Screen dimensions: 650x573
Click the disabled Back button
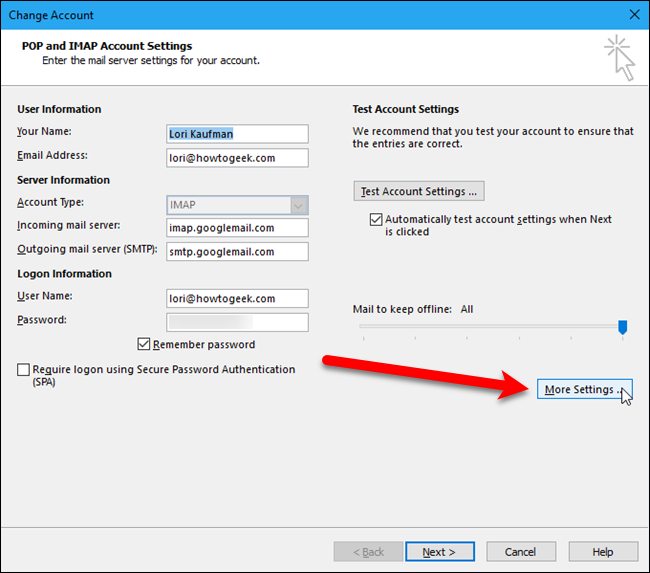tap(368, 551)
